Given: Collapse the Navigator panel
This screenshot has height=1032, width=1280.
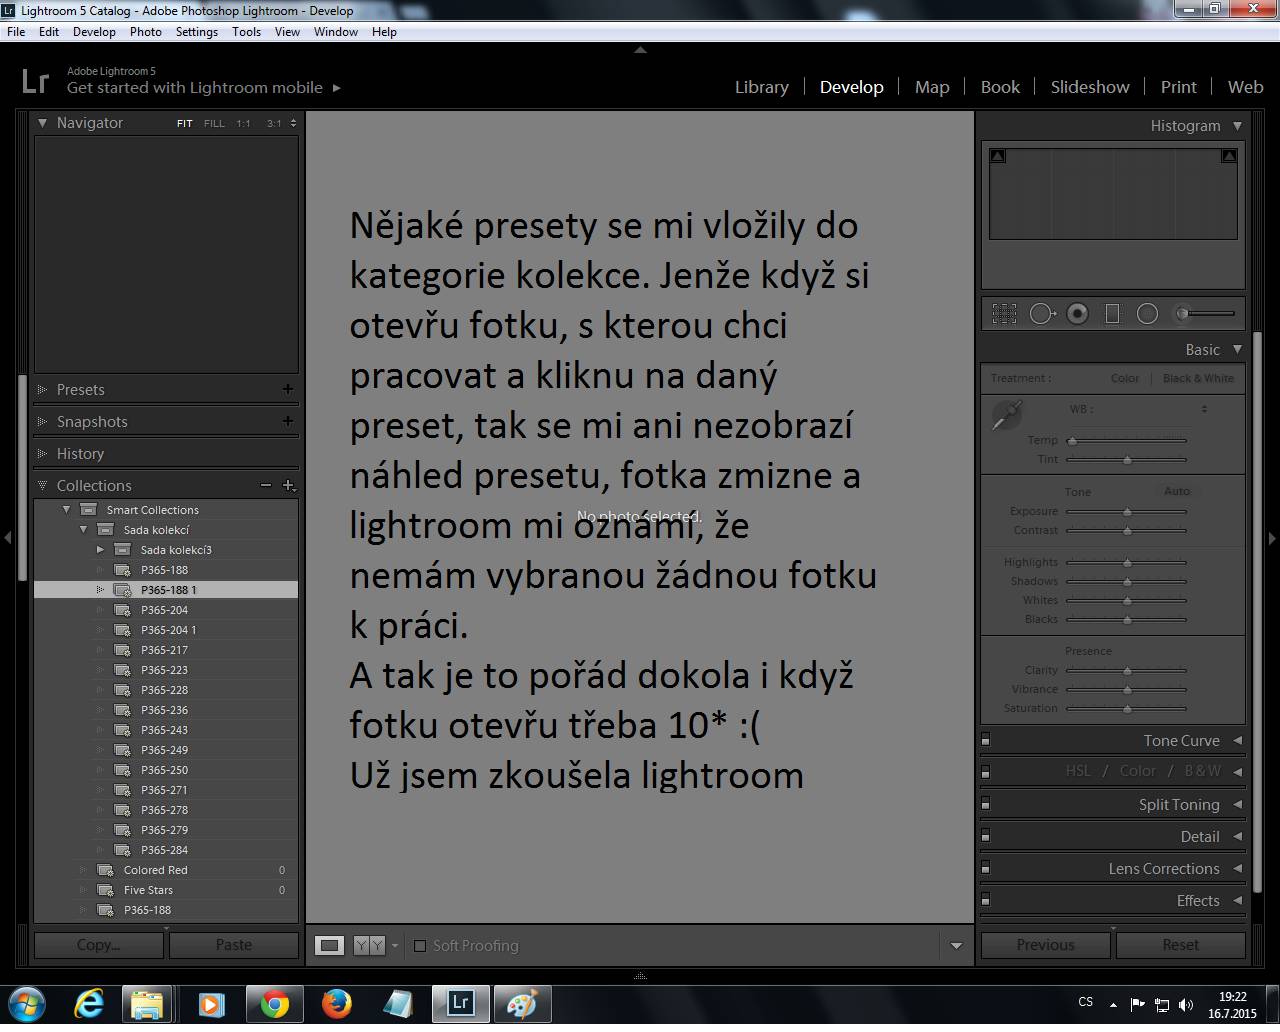Looking at the screenshot, I should (43, 123).
